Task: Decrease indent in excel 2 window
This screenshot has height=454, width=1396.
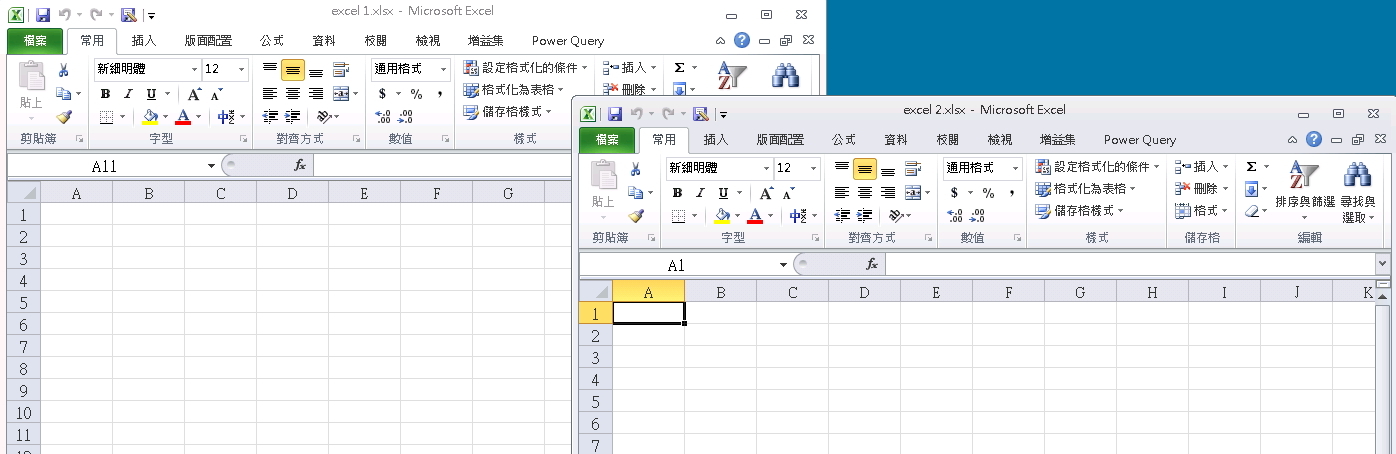Action: 842,216
